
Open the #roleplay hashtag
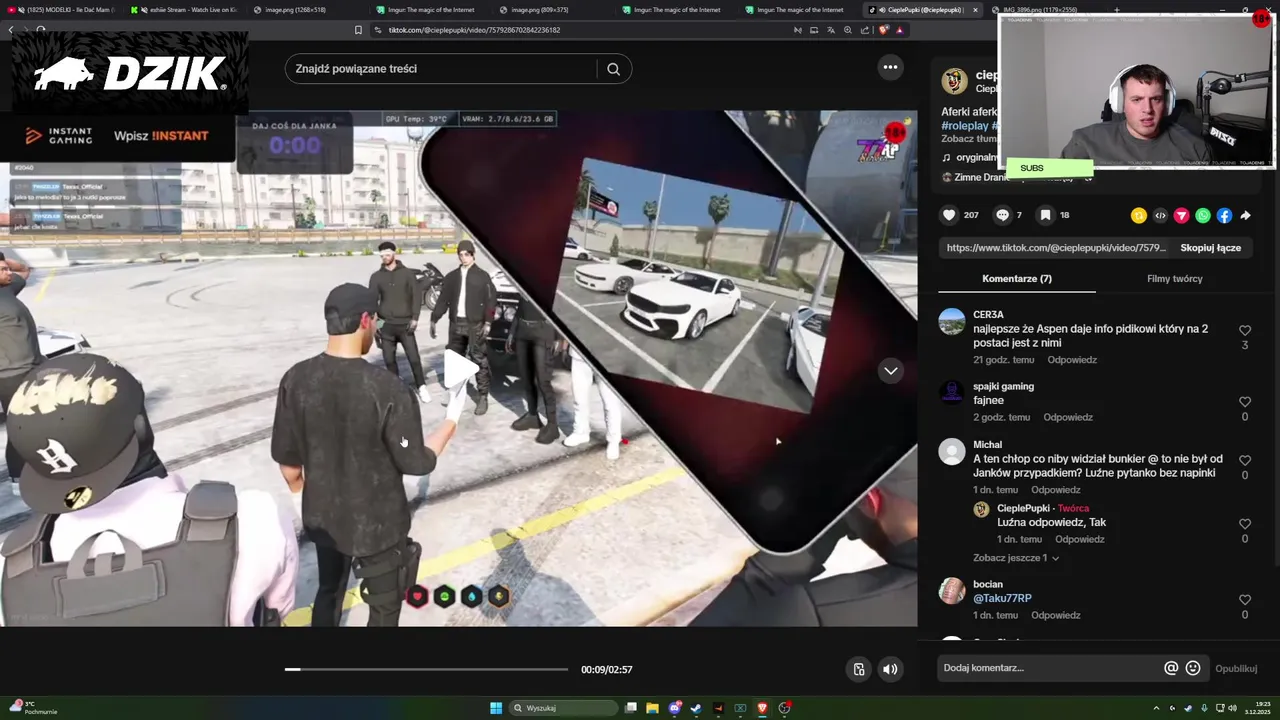click(x=964, y=126)
